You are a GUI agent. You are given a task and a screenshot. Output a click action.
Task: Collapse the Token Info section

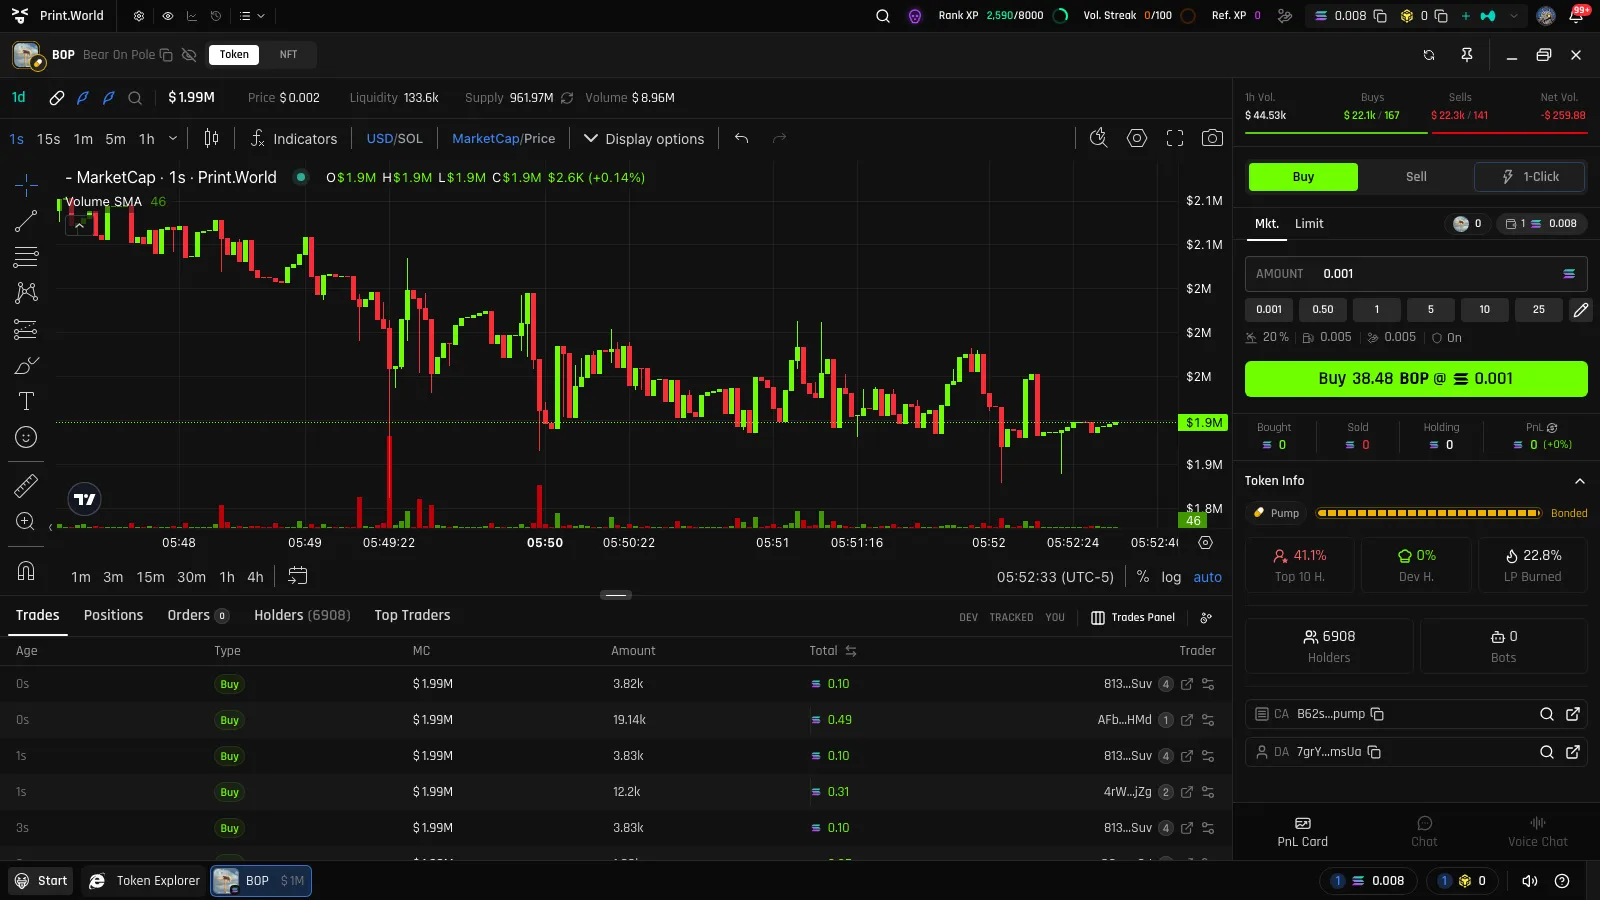tap(1579, 481)
